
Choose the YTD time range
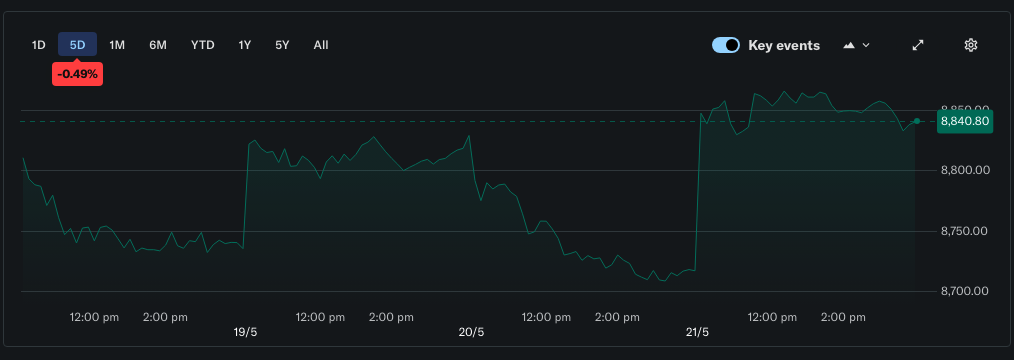click(202, 45)
